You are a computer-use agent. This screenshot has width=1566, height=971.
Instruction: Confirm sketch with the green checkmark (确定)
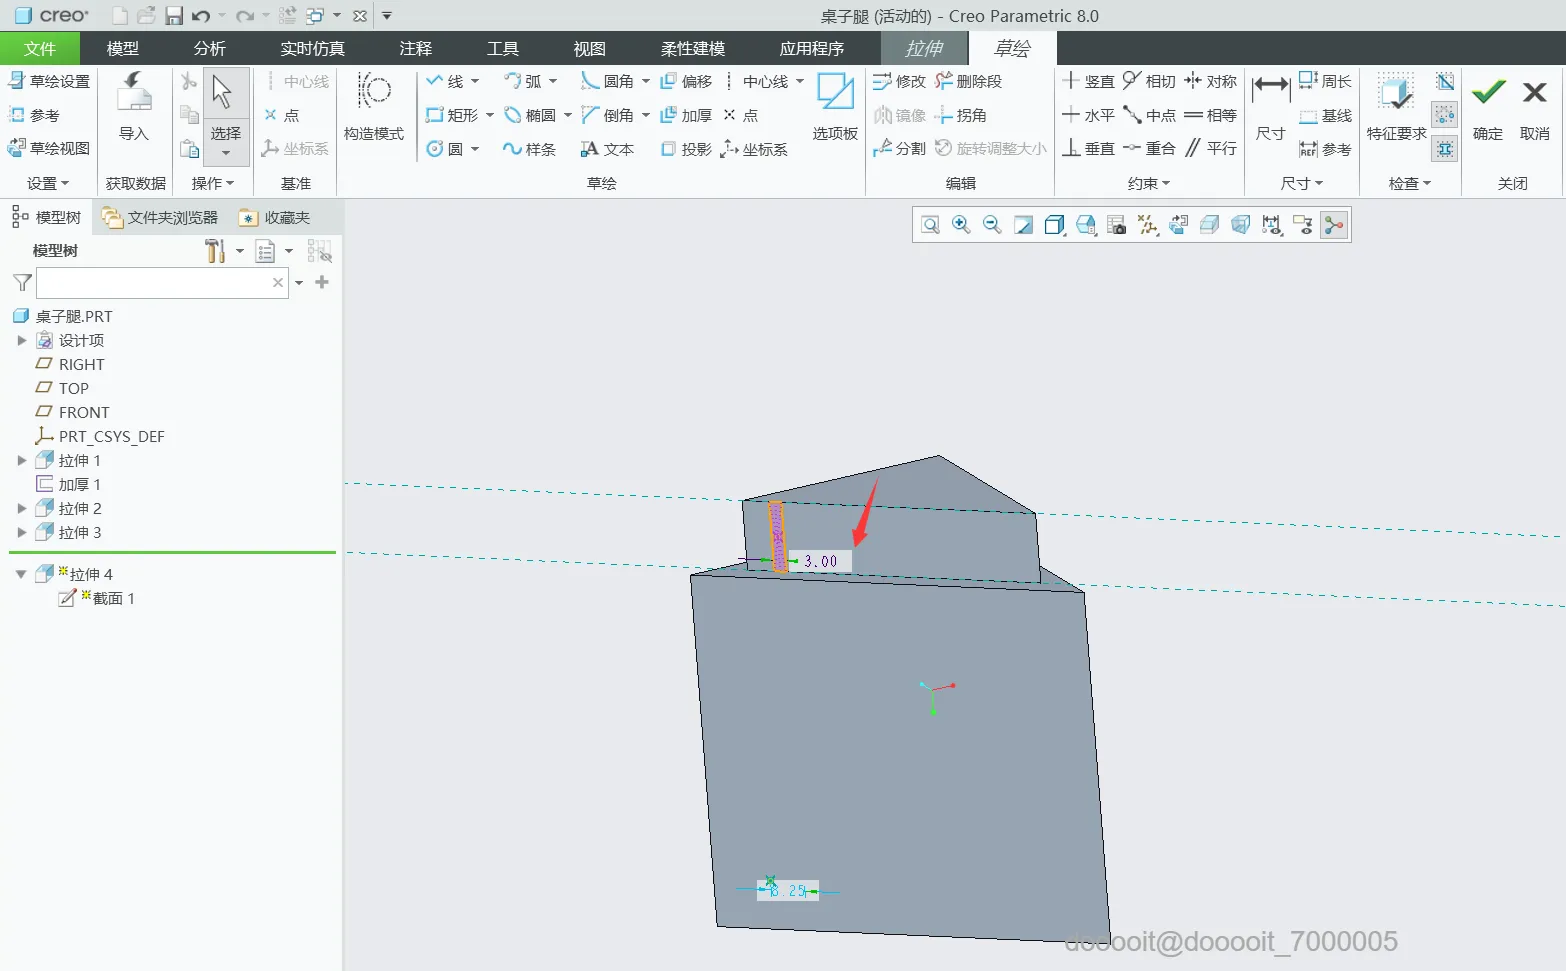point(1488,108)
